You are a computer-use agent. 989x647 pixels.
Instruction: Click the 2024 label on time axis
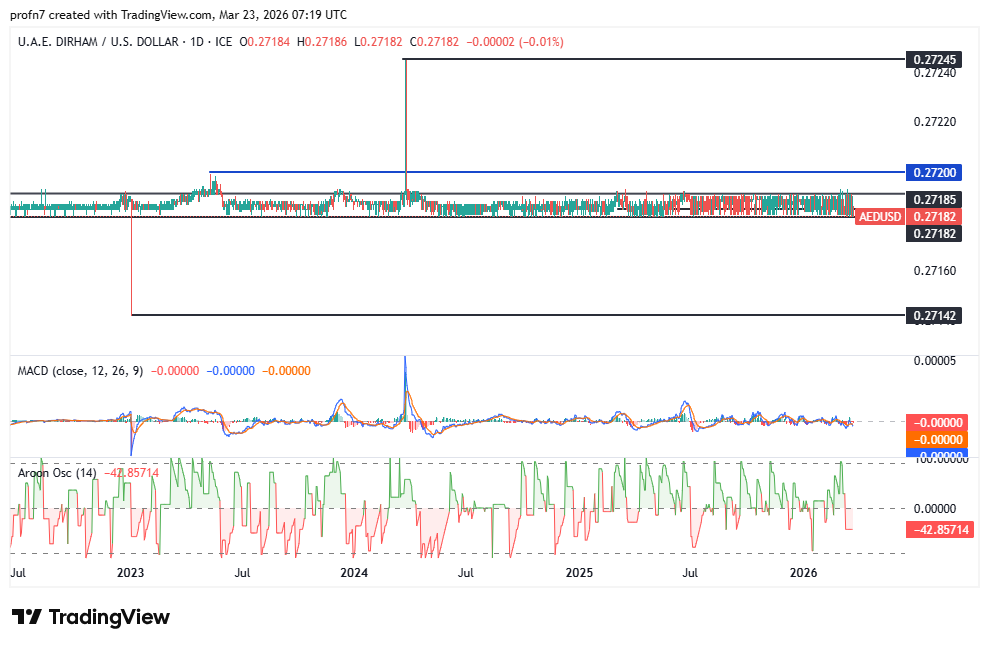[x=353, y=573]
